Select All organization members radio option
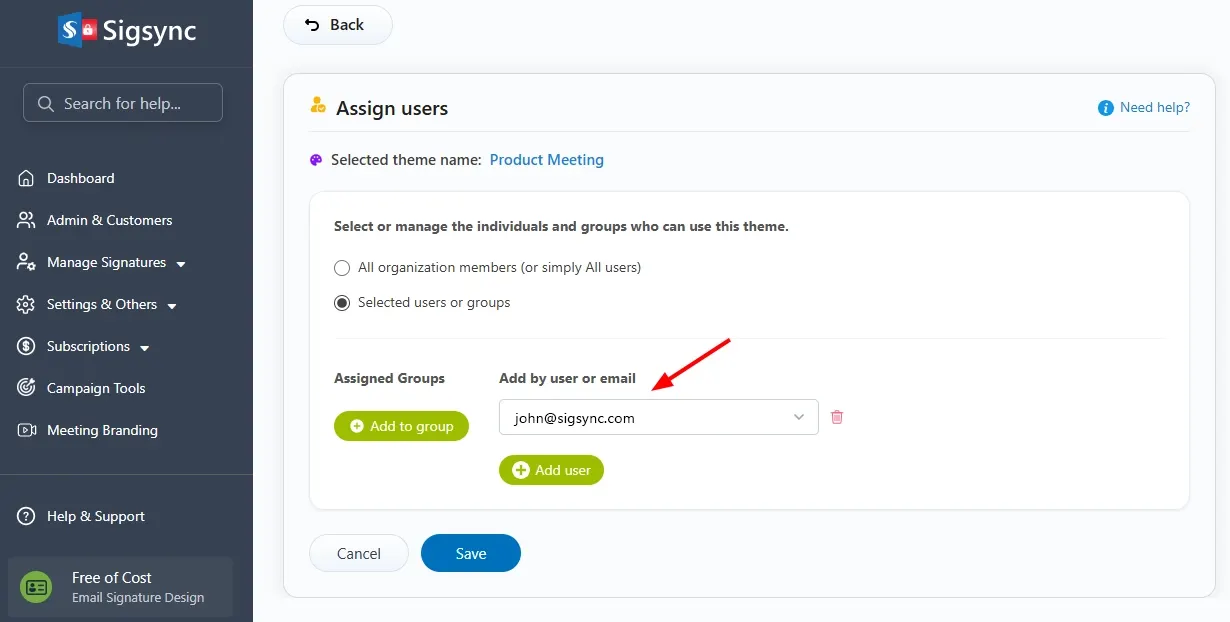This screenshot has height=622, width=1230. click(x=342, y=268)
